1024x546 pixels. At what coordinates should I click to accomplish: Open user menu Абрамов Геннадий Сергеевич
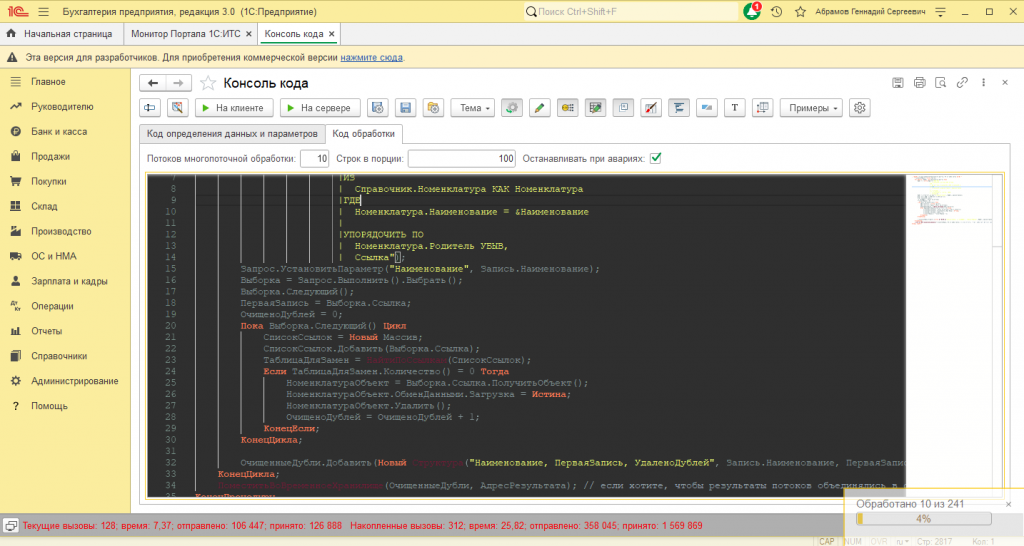pyautogui.click(x=870, y=12)
